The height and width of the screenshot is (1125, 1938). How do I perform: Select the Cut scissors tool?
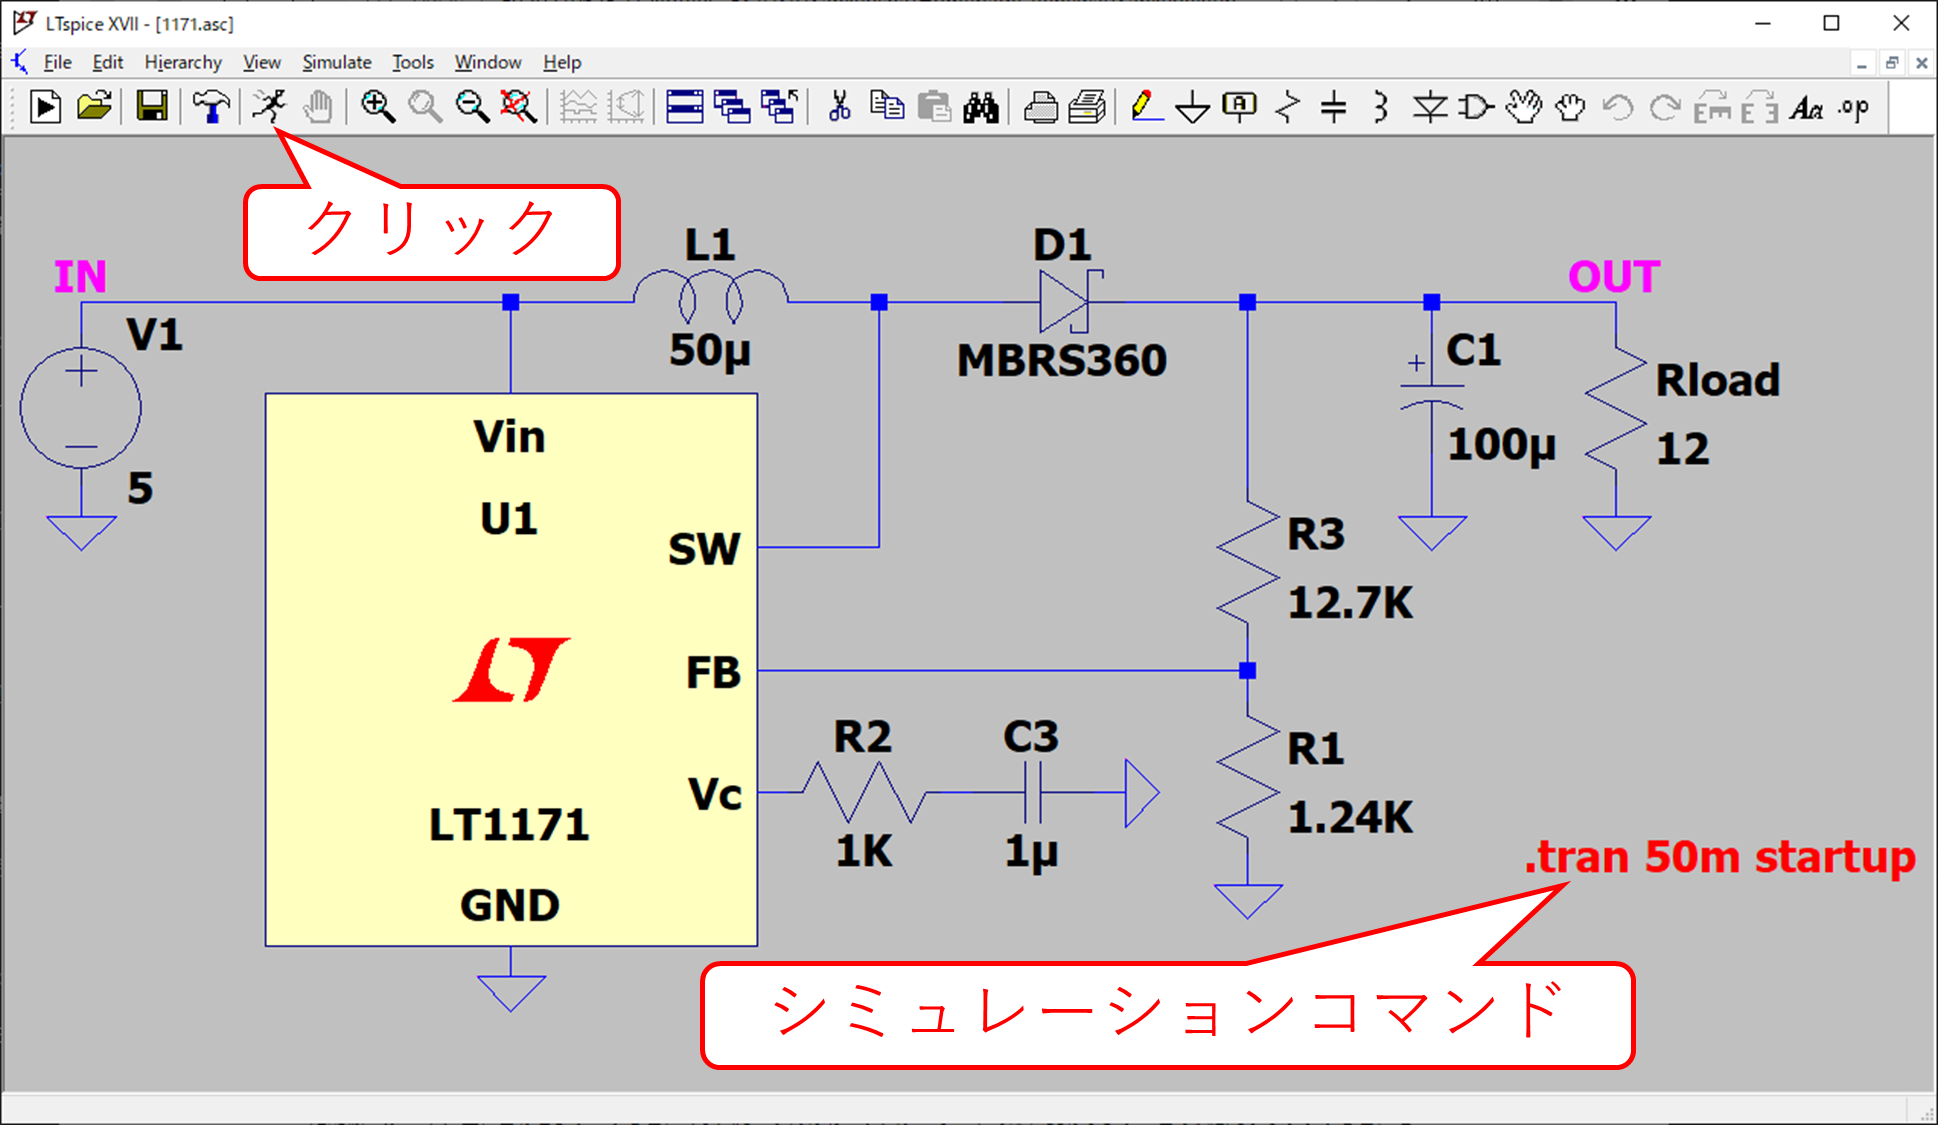[840, 106]
